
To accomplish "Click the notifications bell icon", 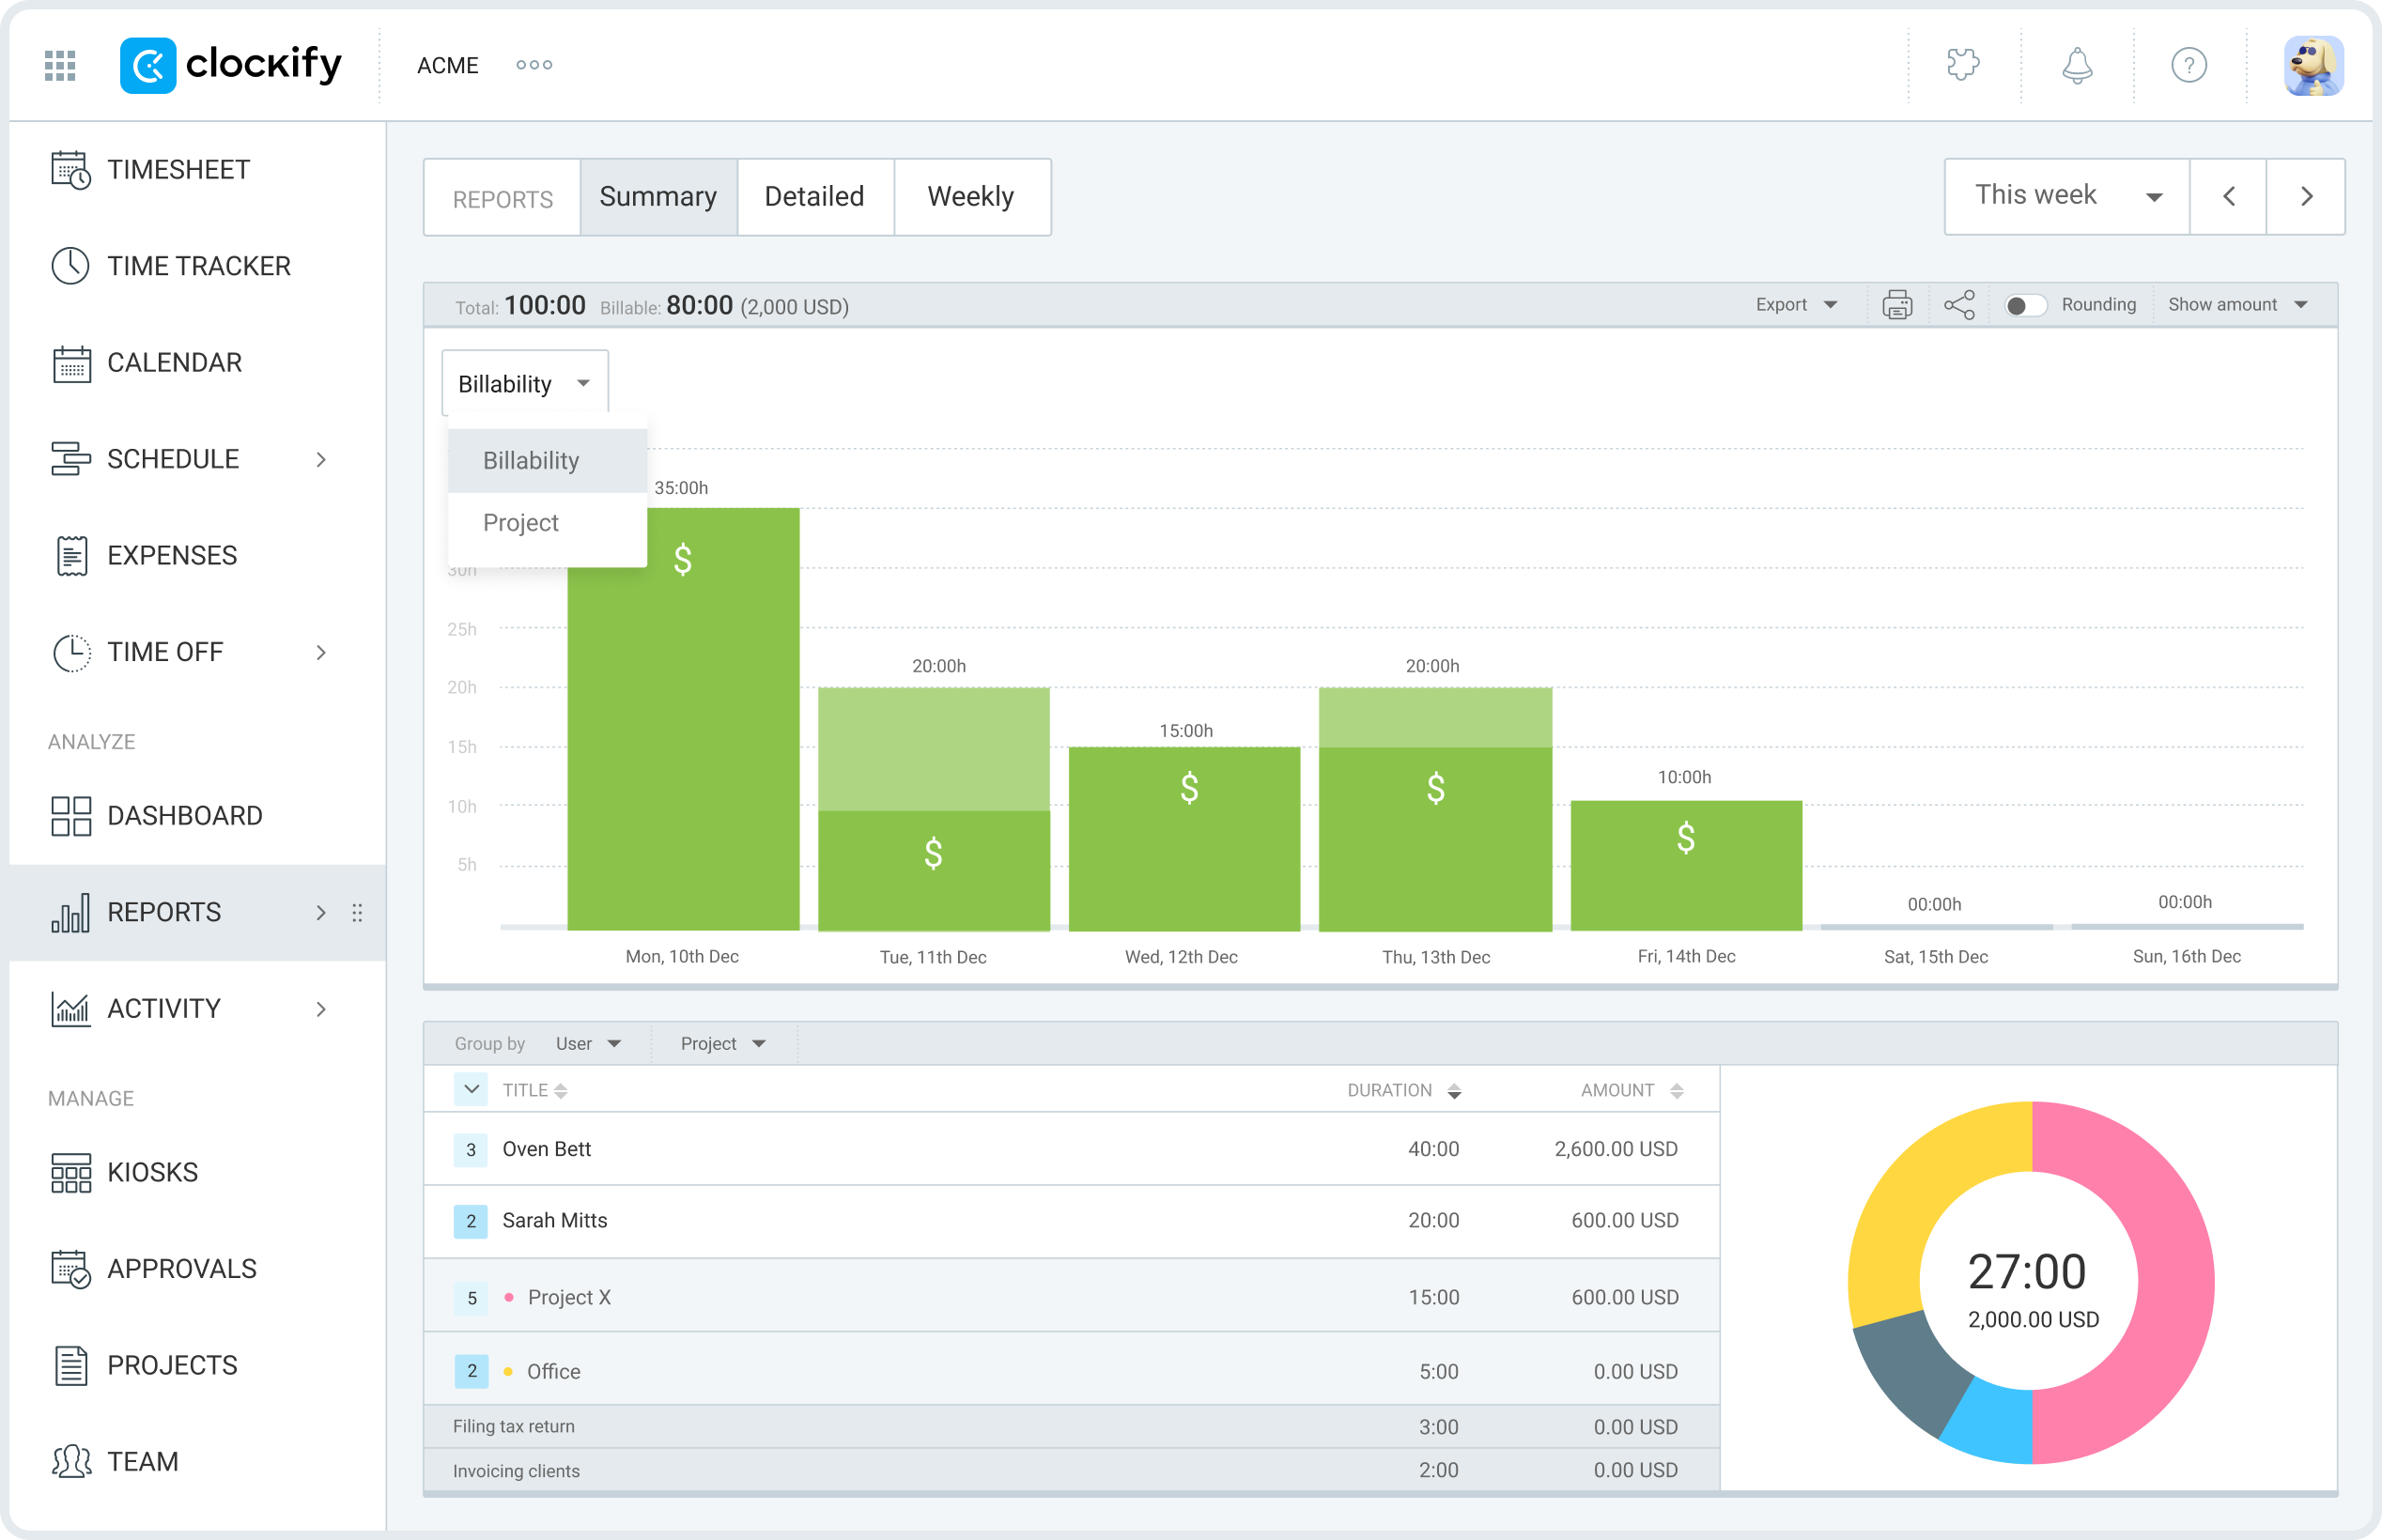I will click(x=2076, y=64).
